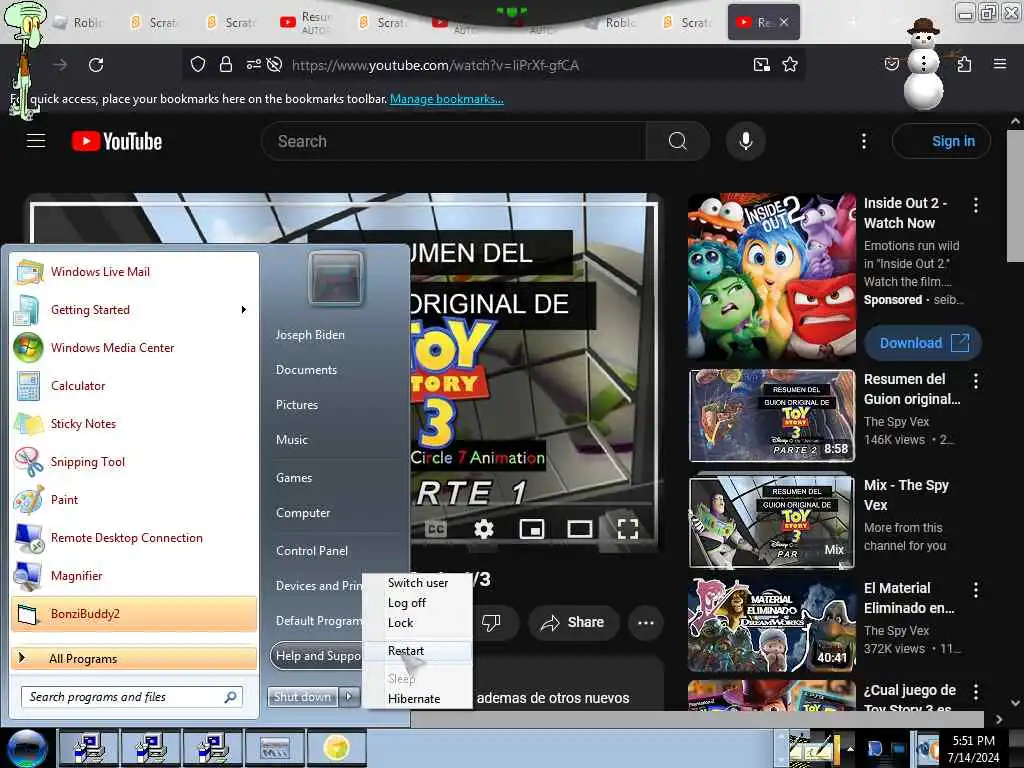
Task: Dislike the video
Action: (x=491, y=622)
